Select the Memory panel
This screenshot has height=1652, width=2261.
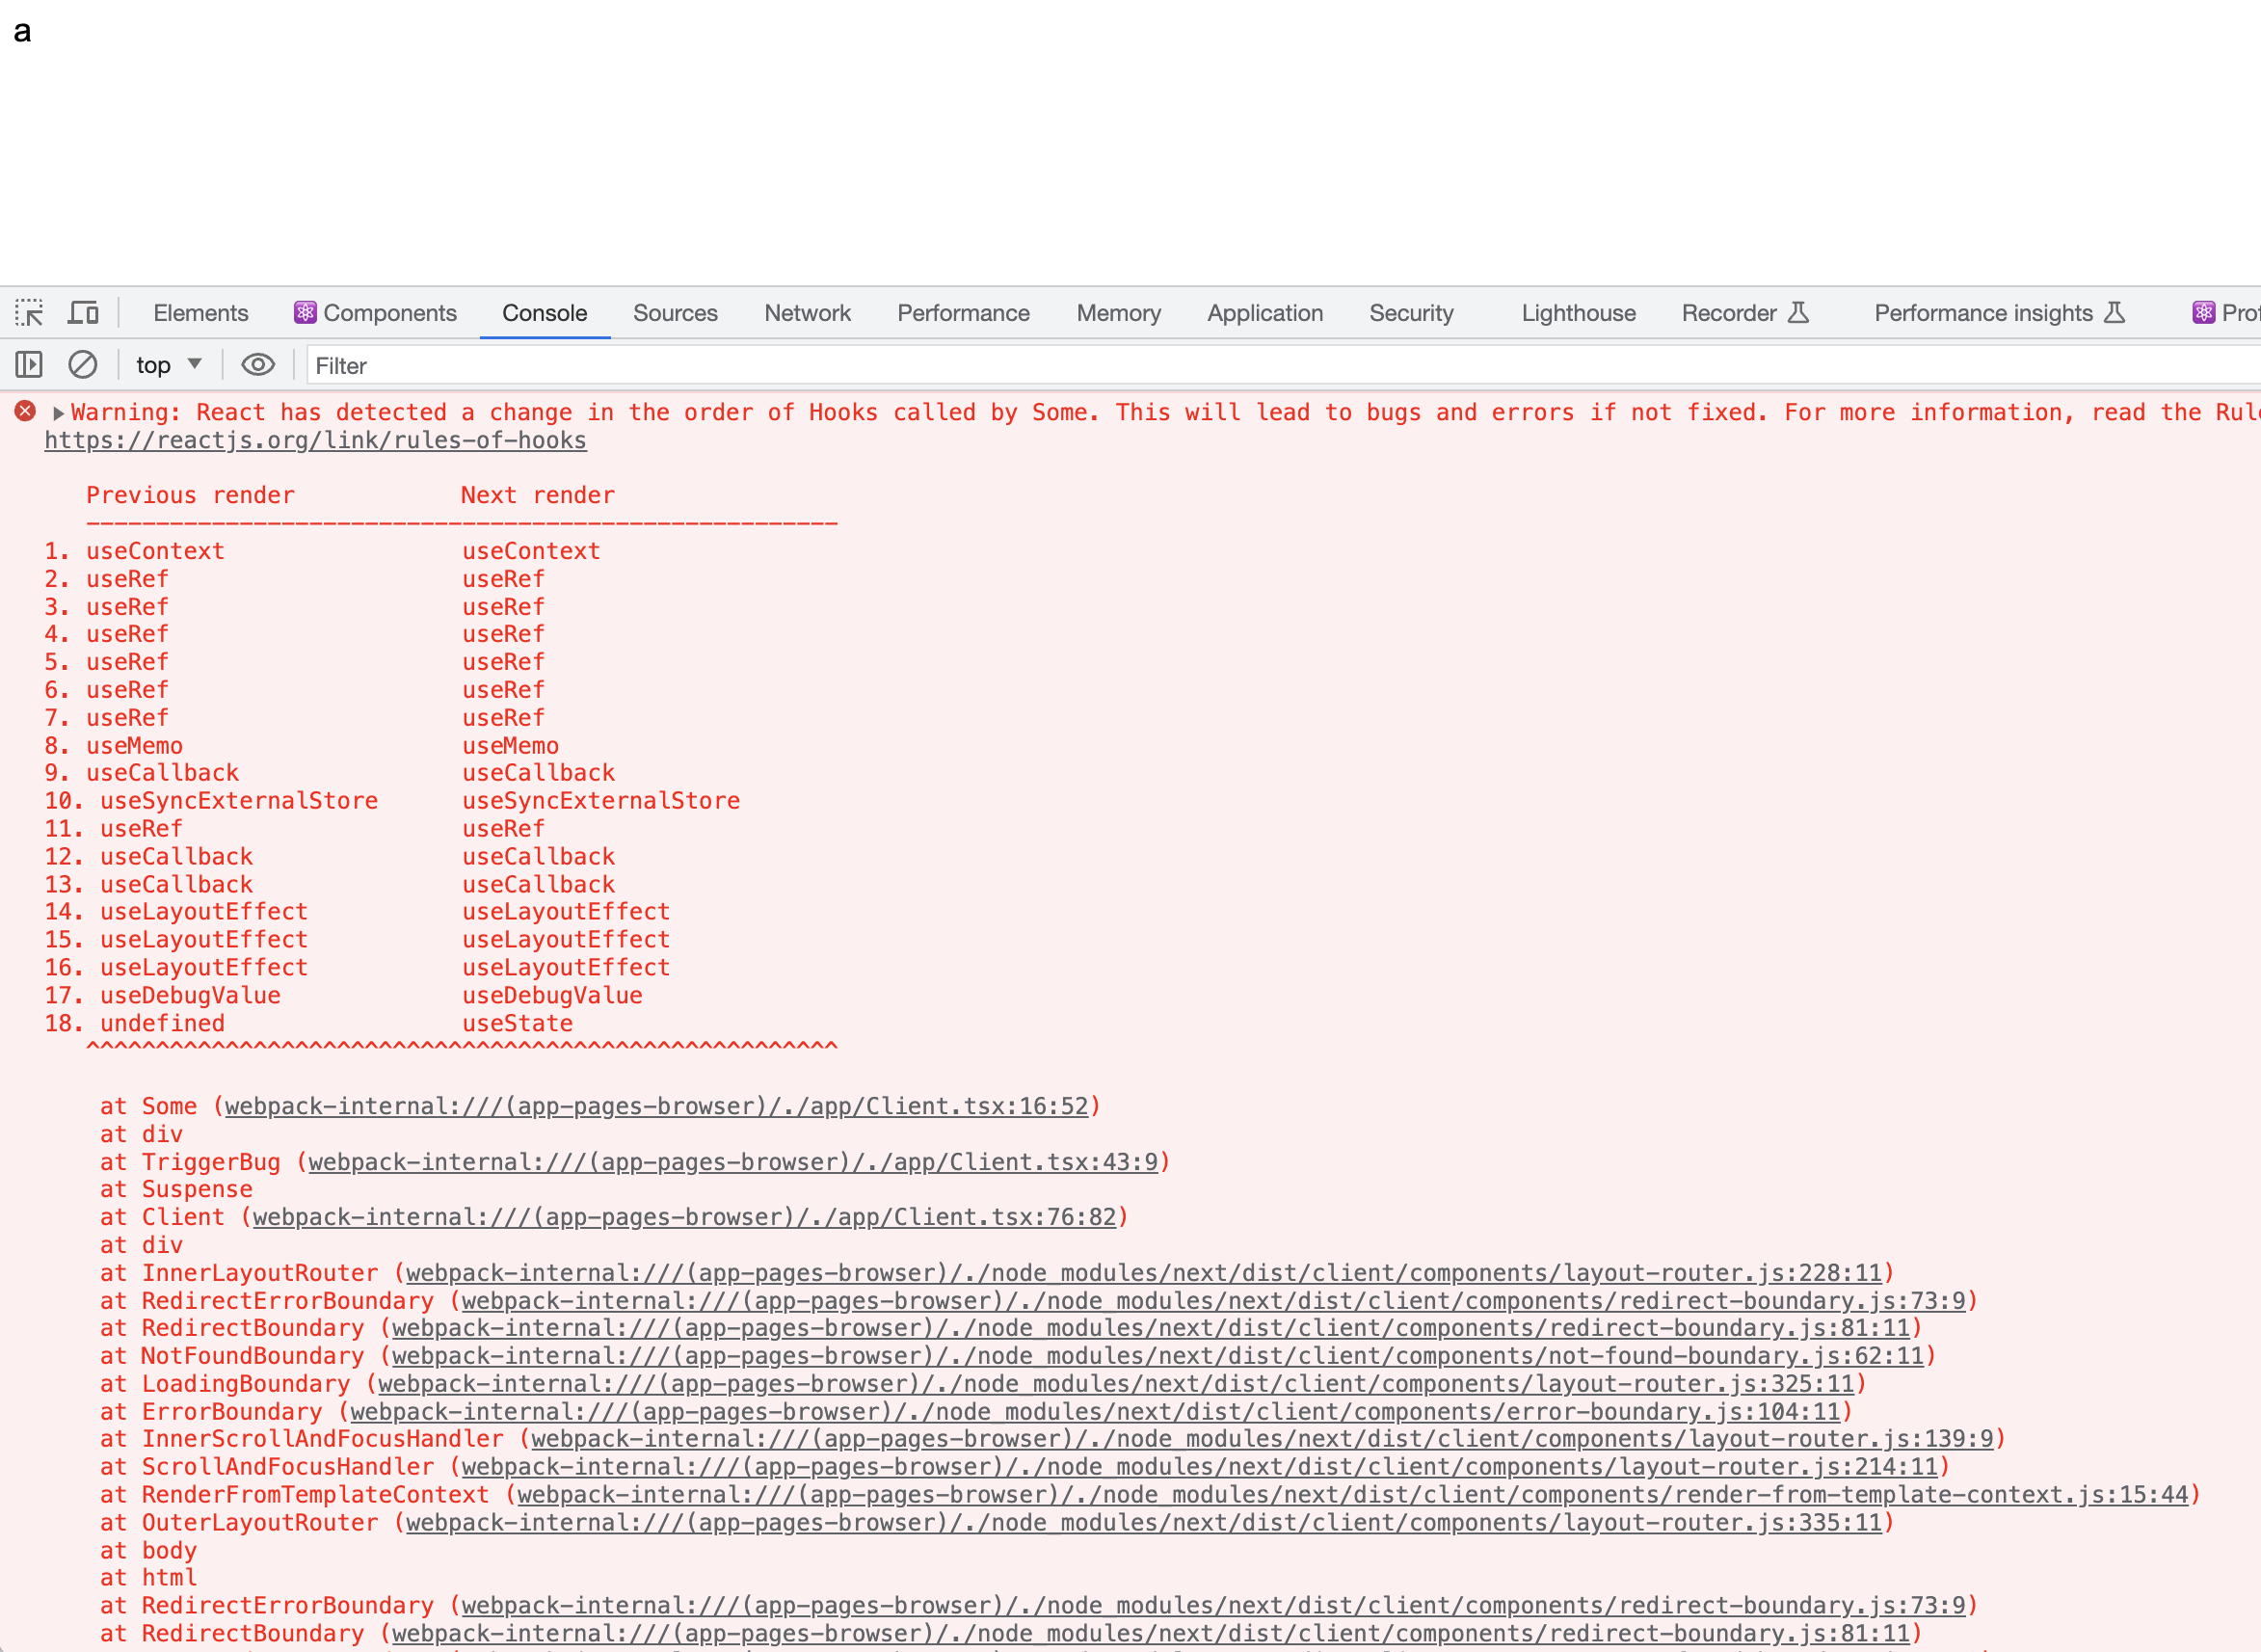point(1118,312)
